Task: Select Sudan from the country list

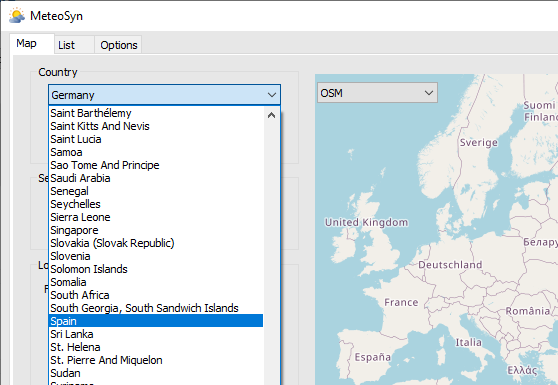Action: pyautogui.click(x=156, y=373)
